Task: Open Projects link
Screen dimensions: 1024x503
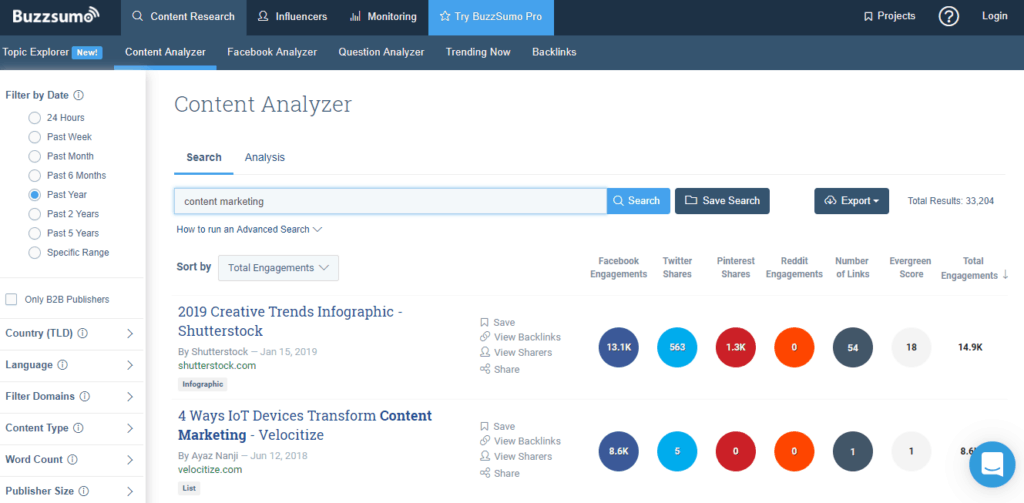Action: click(889, 16)
